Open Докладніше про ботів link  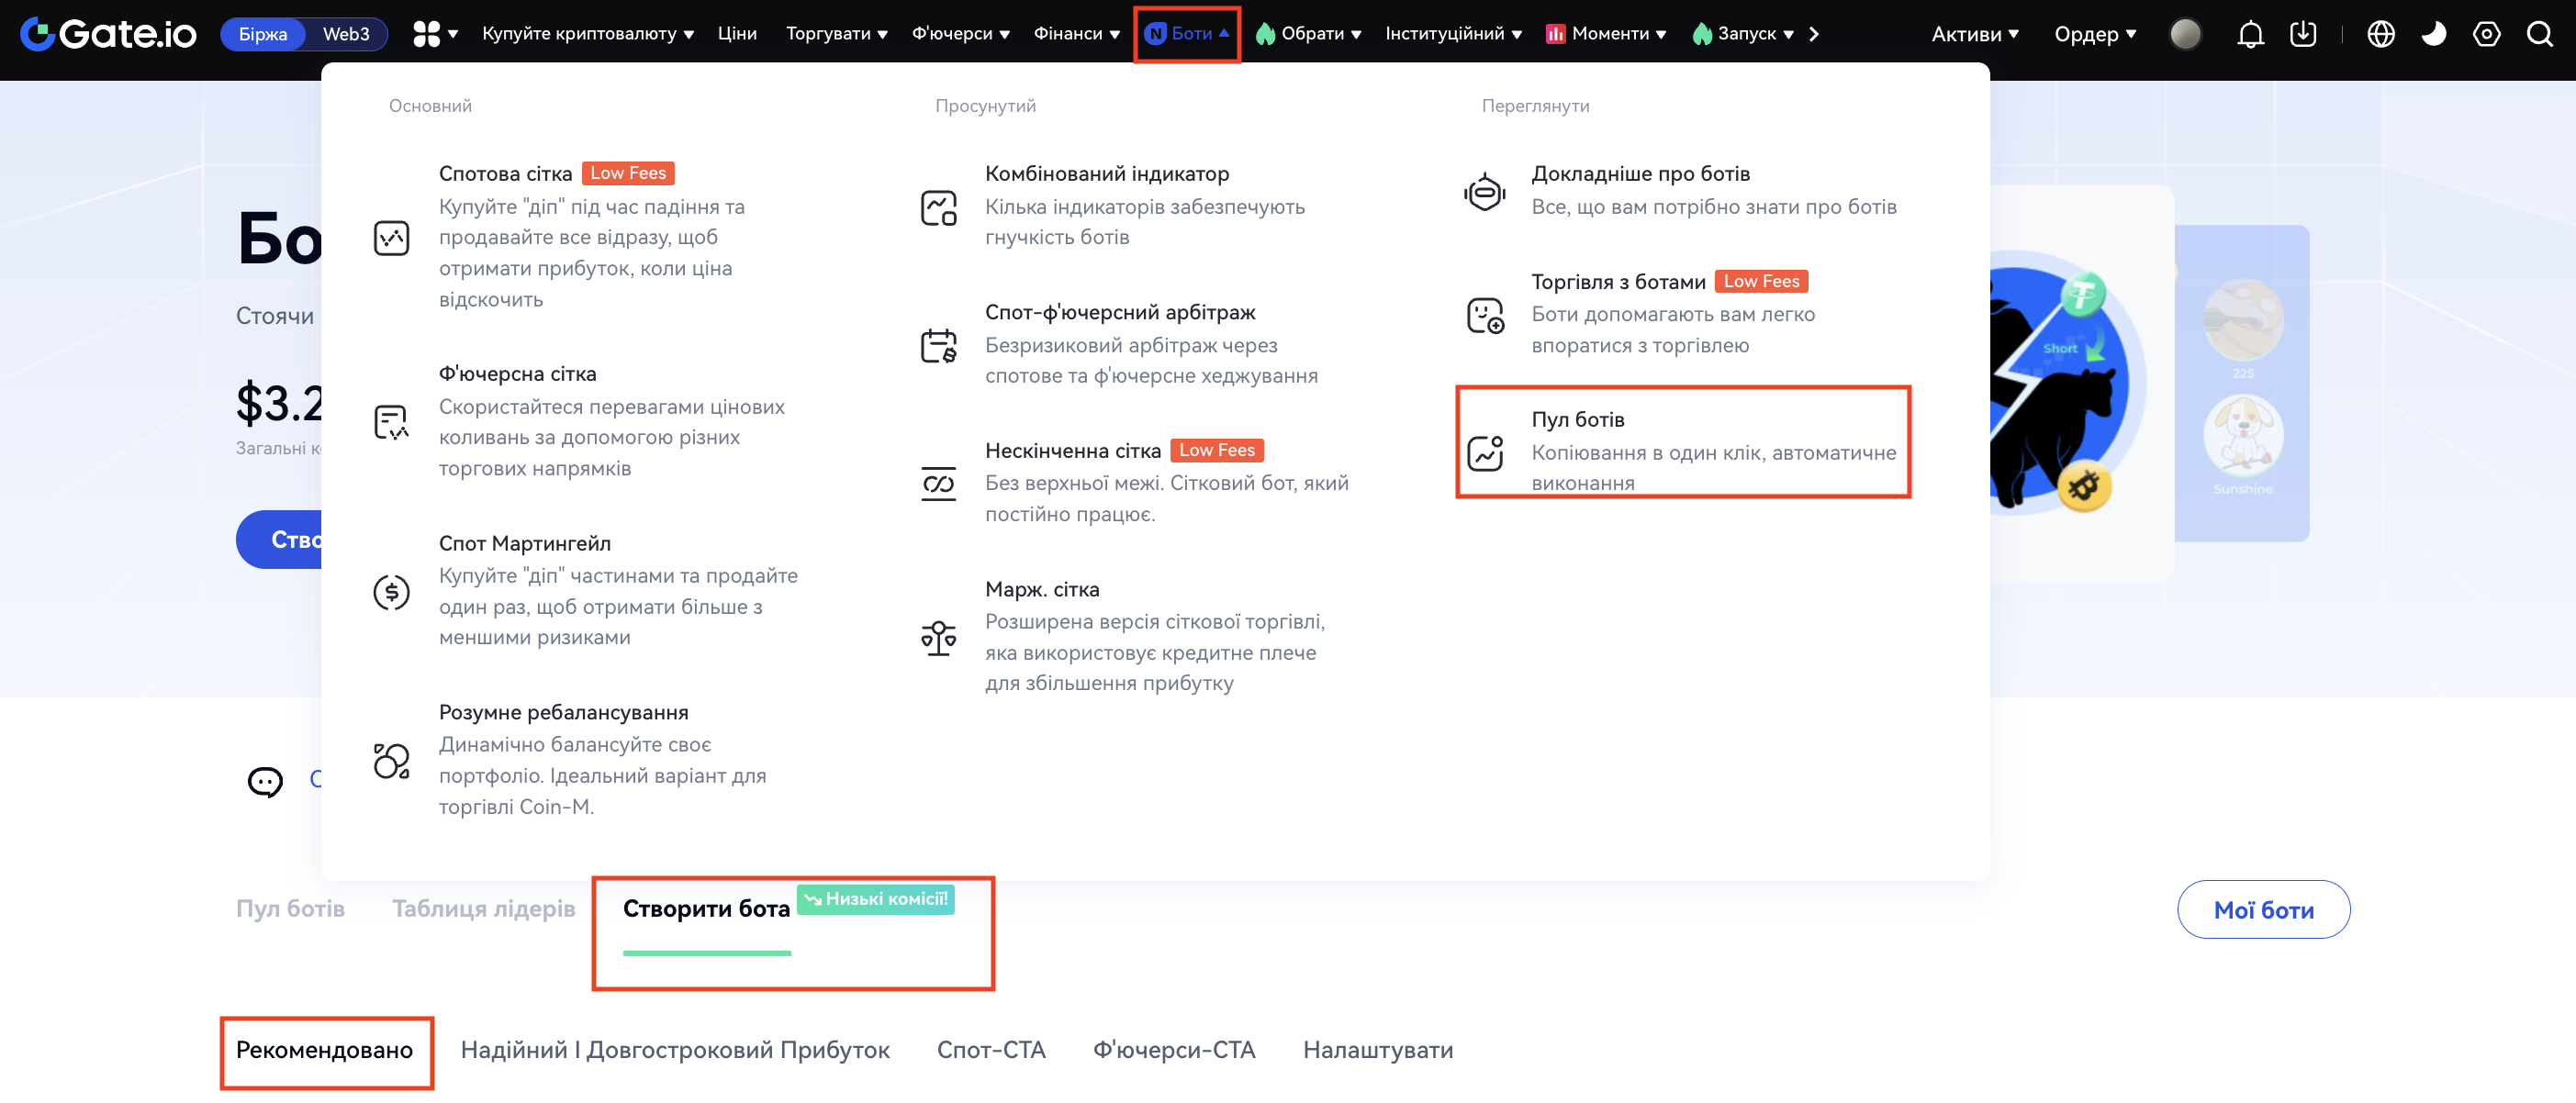pyautogui.click(x=1640, y=174)
